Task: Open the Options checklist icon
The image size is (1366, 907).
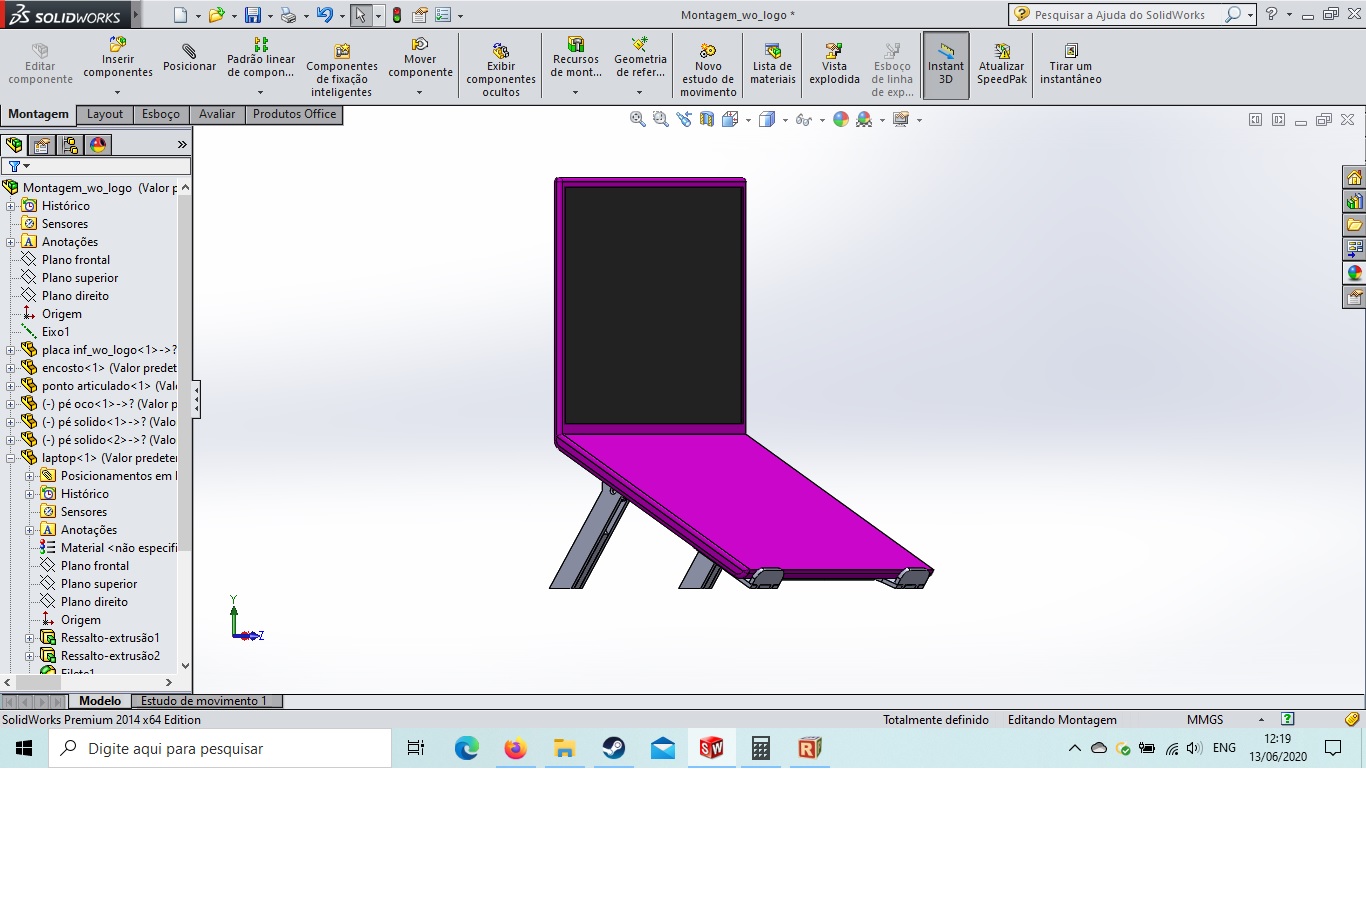Action: click(443, 15)
